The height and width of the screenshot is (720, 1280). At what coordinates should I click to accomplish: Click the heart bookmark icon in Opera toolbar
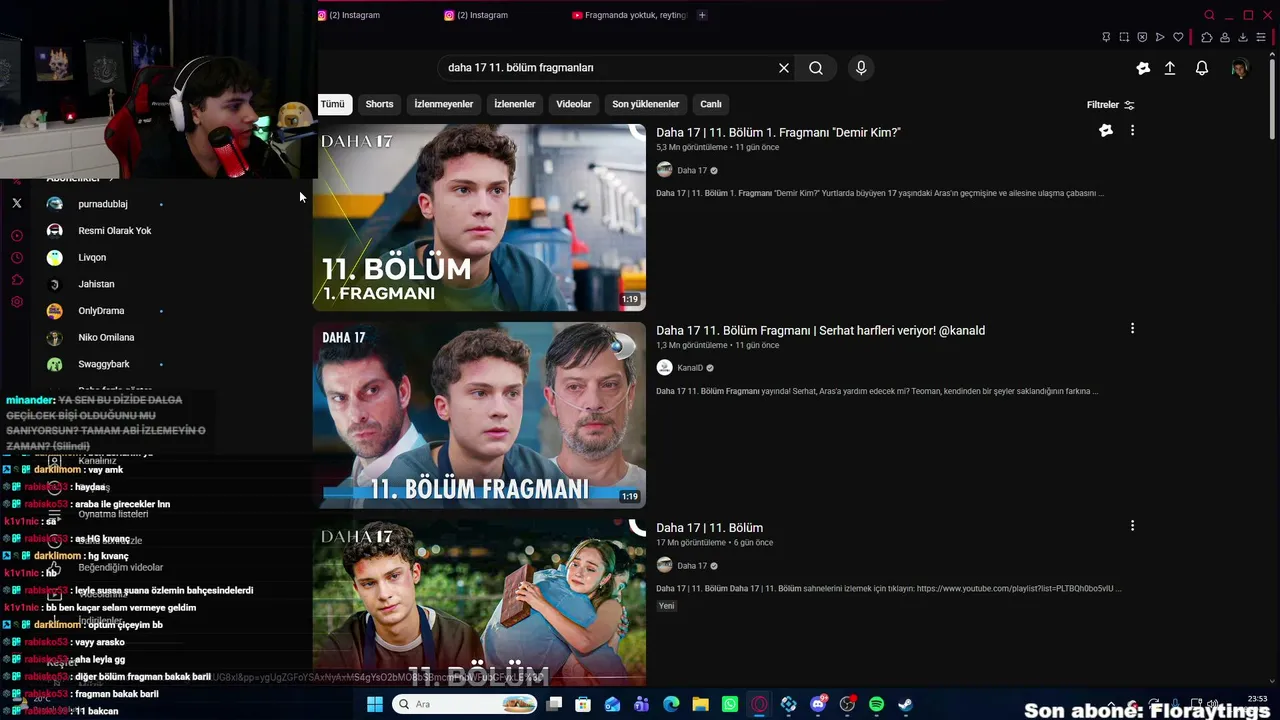[1178, 37]
